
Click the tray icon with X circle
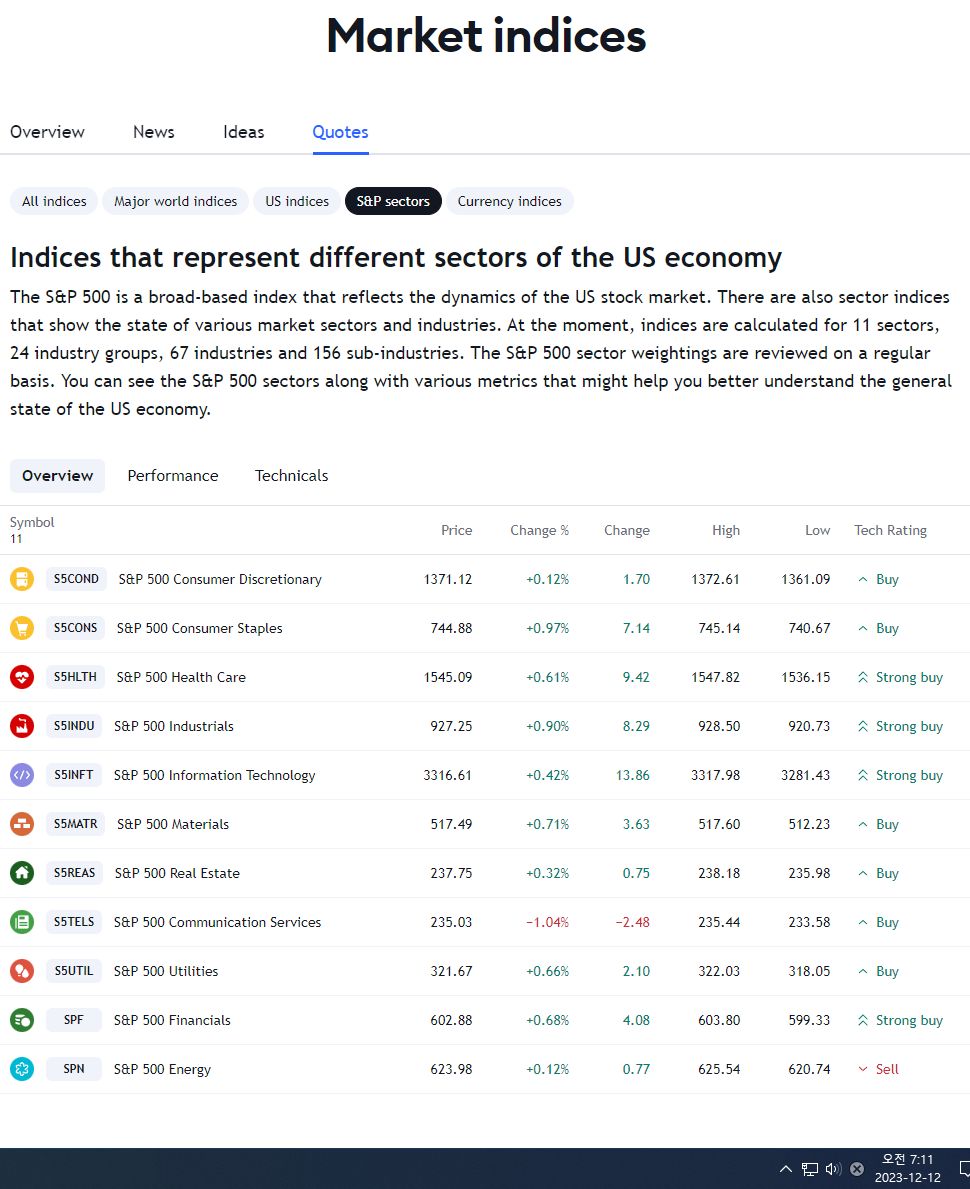click(857, 1169)
